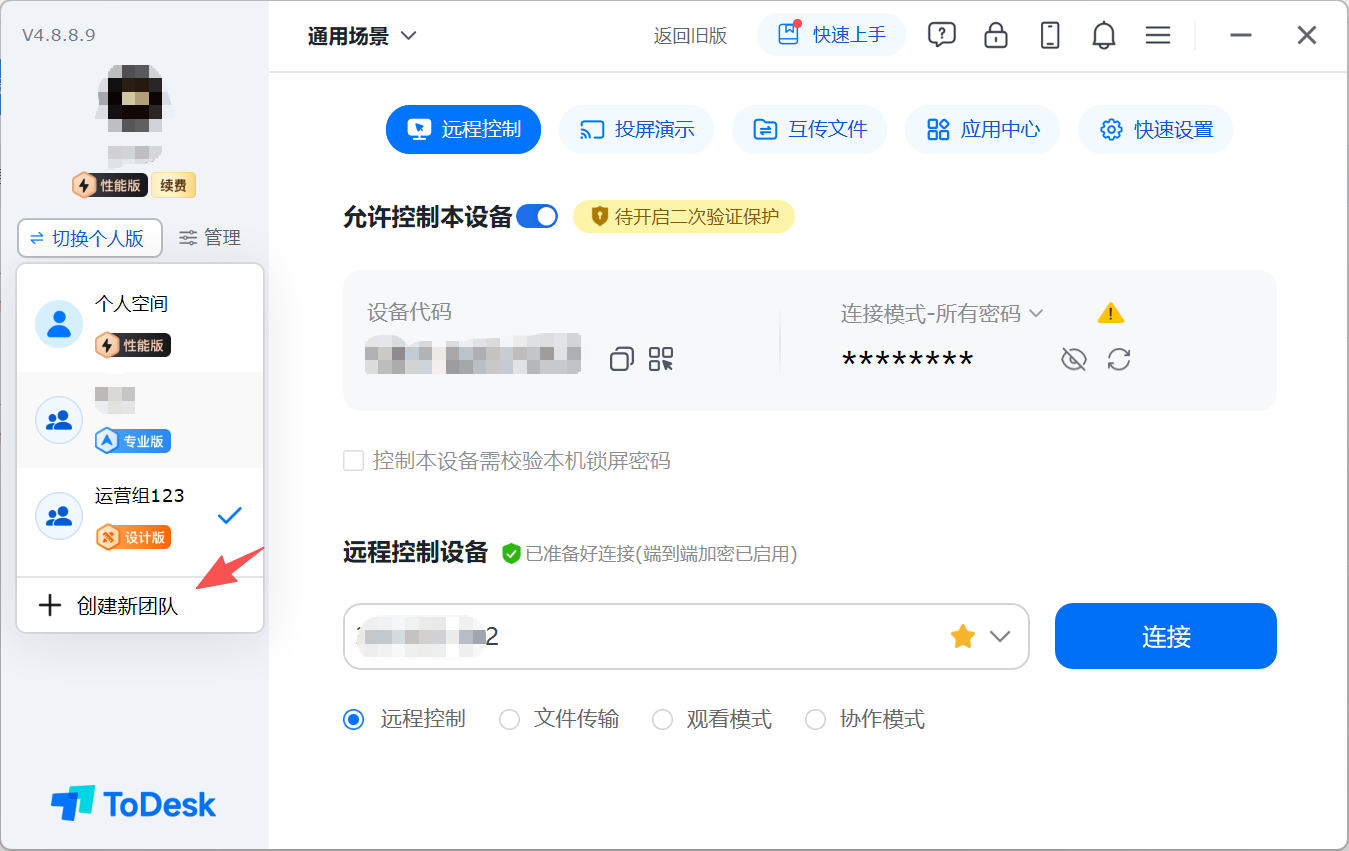The width and height of the screenshot is (1349, 851).
Task: Expand the remote device history chevron
Action: click(x=1000, y=636)
